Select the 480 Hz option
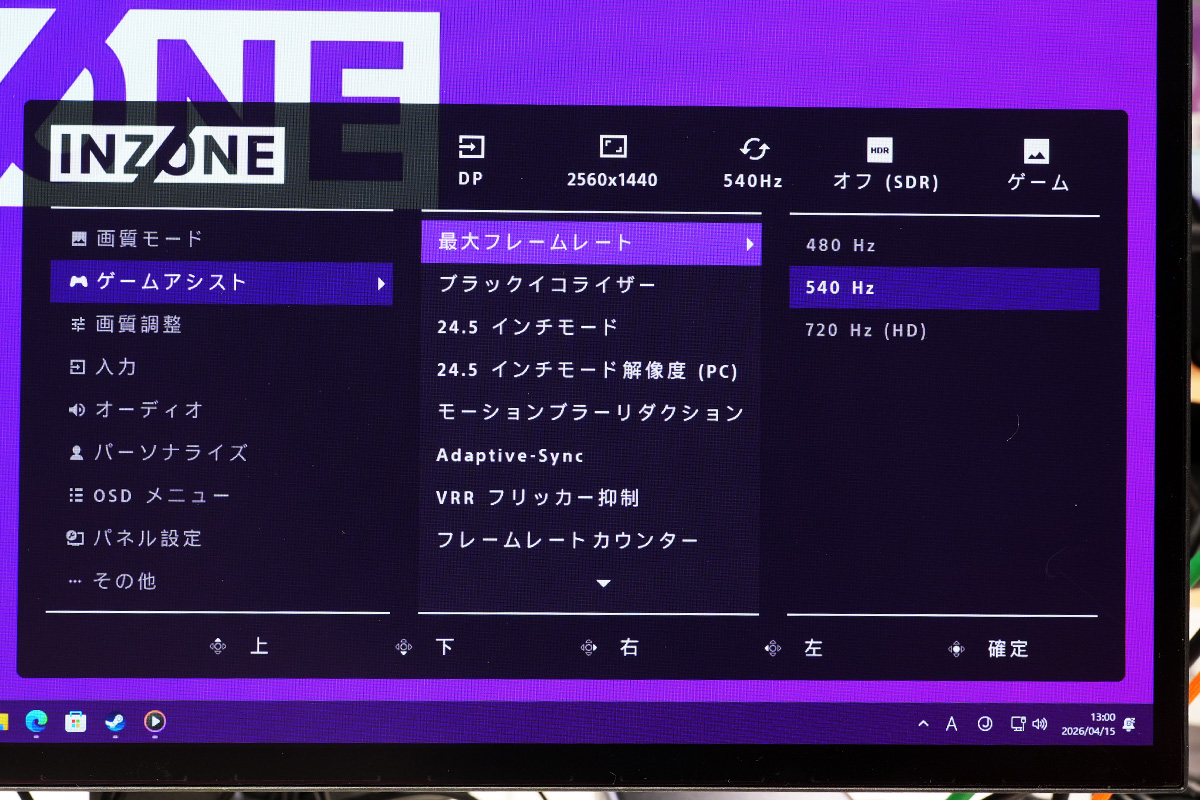1200x800 pixels. [x=841, y=245]
